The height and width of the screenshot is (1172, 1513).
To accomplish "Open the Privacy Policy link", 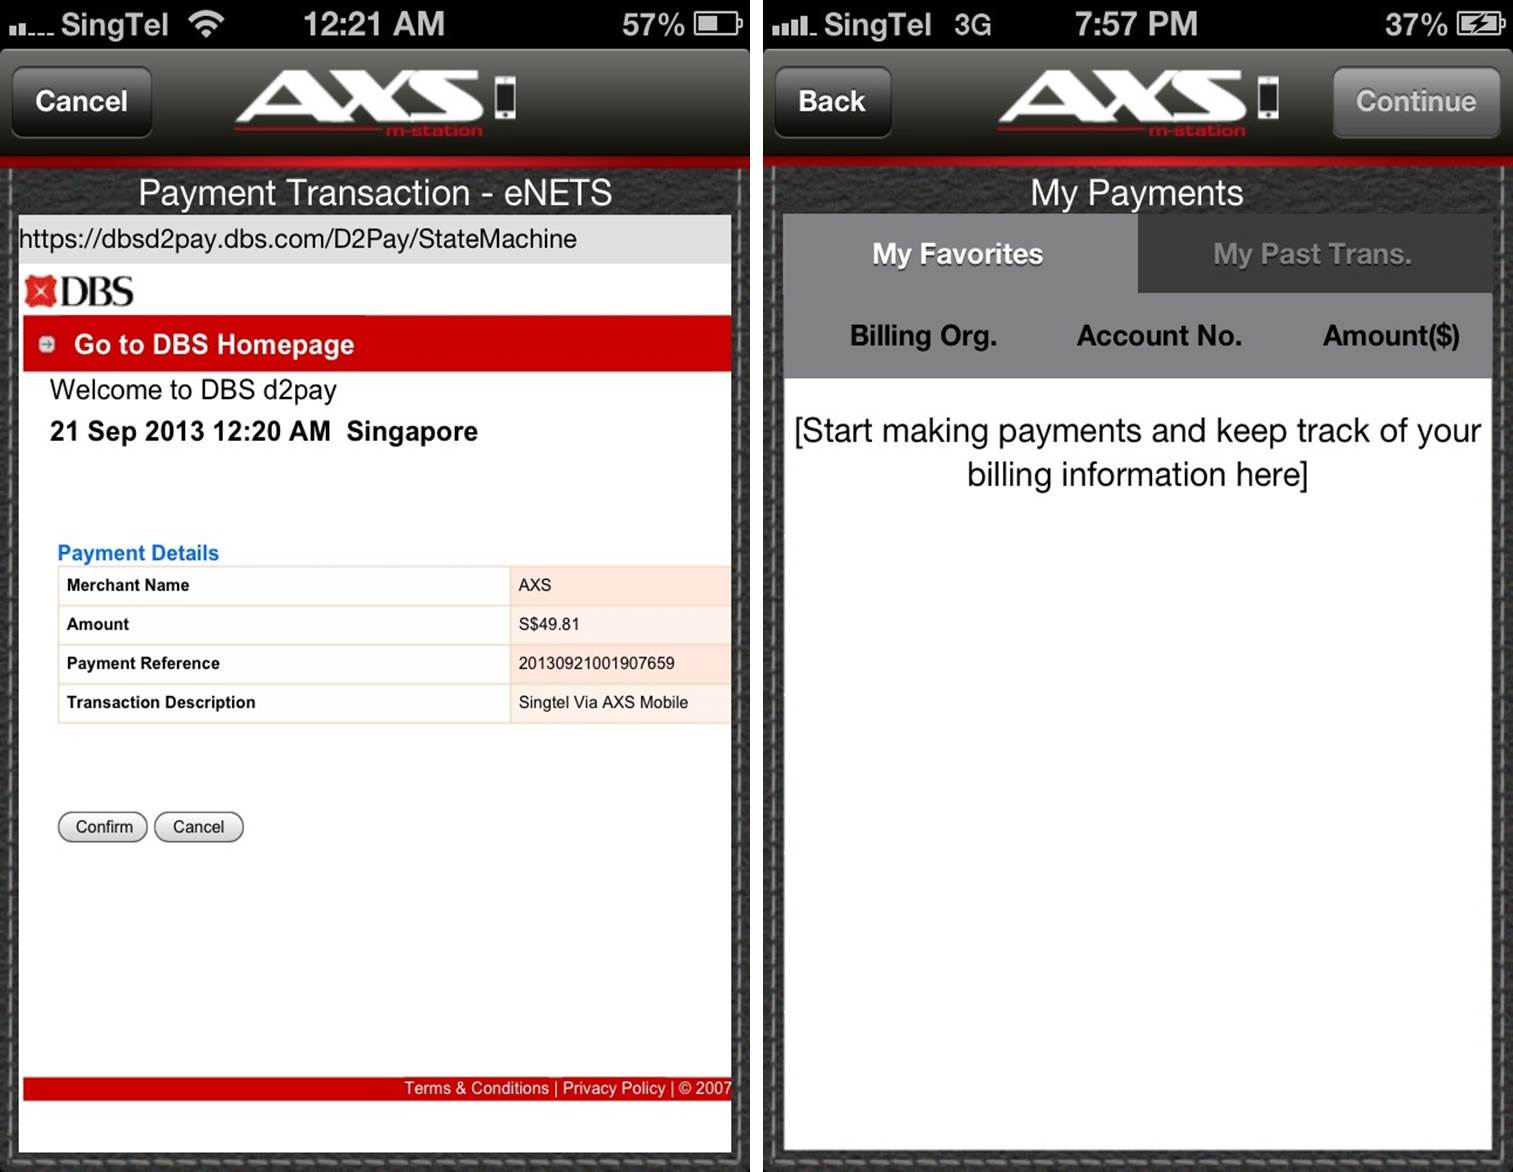I will click(613, 1088).
